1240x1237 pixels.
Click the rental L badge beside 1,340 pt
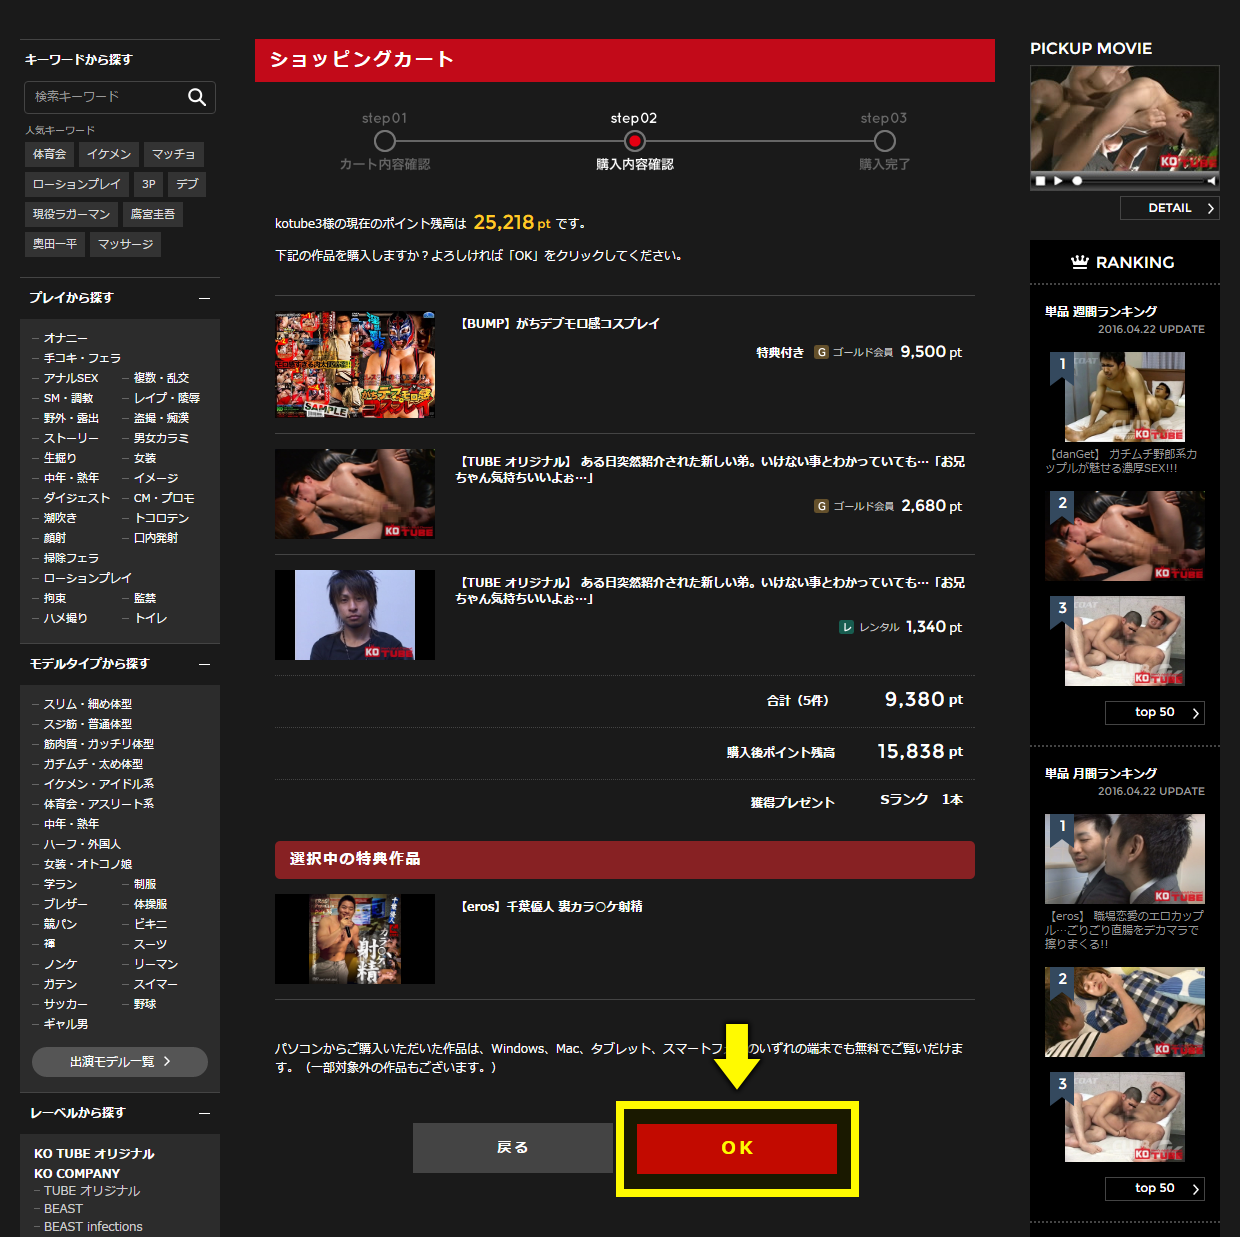pyautogui.click(x=846, y=627)
